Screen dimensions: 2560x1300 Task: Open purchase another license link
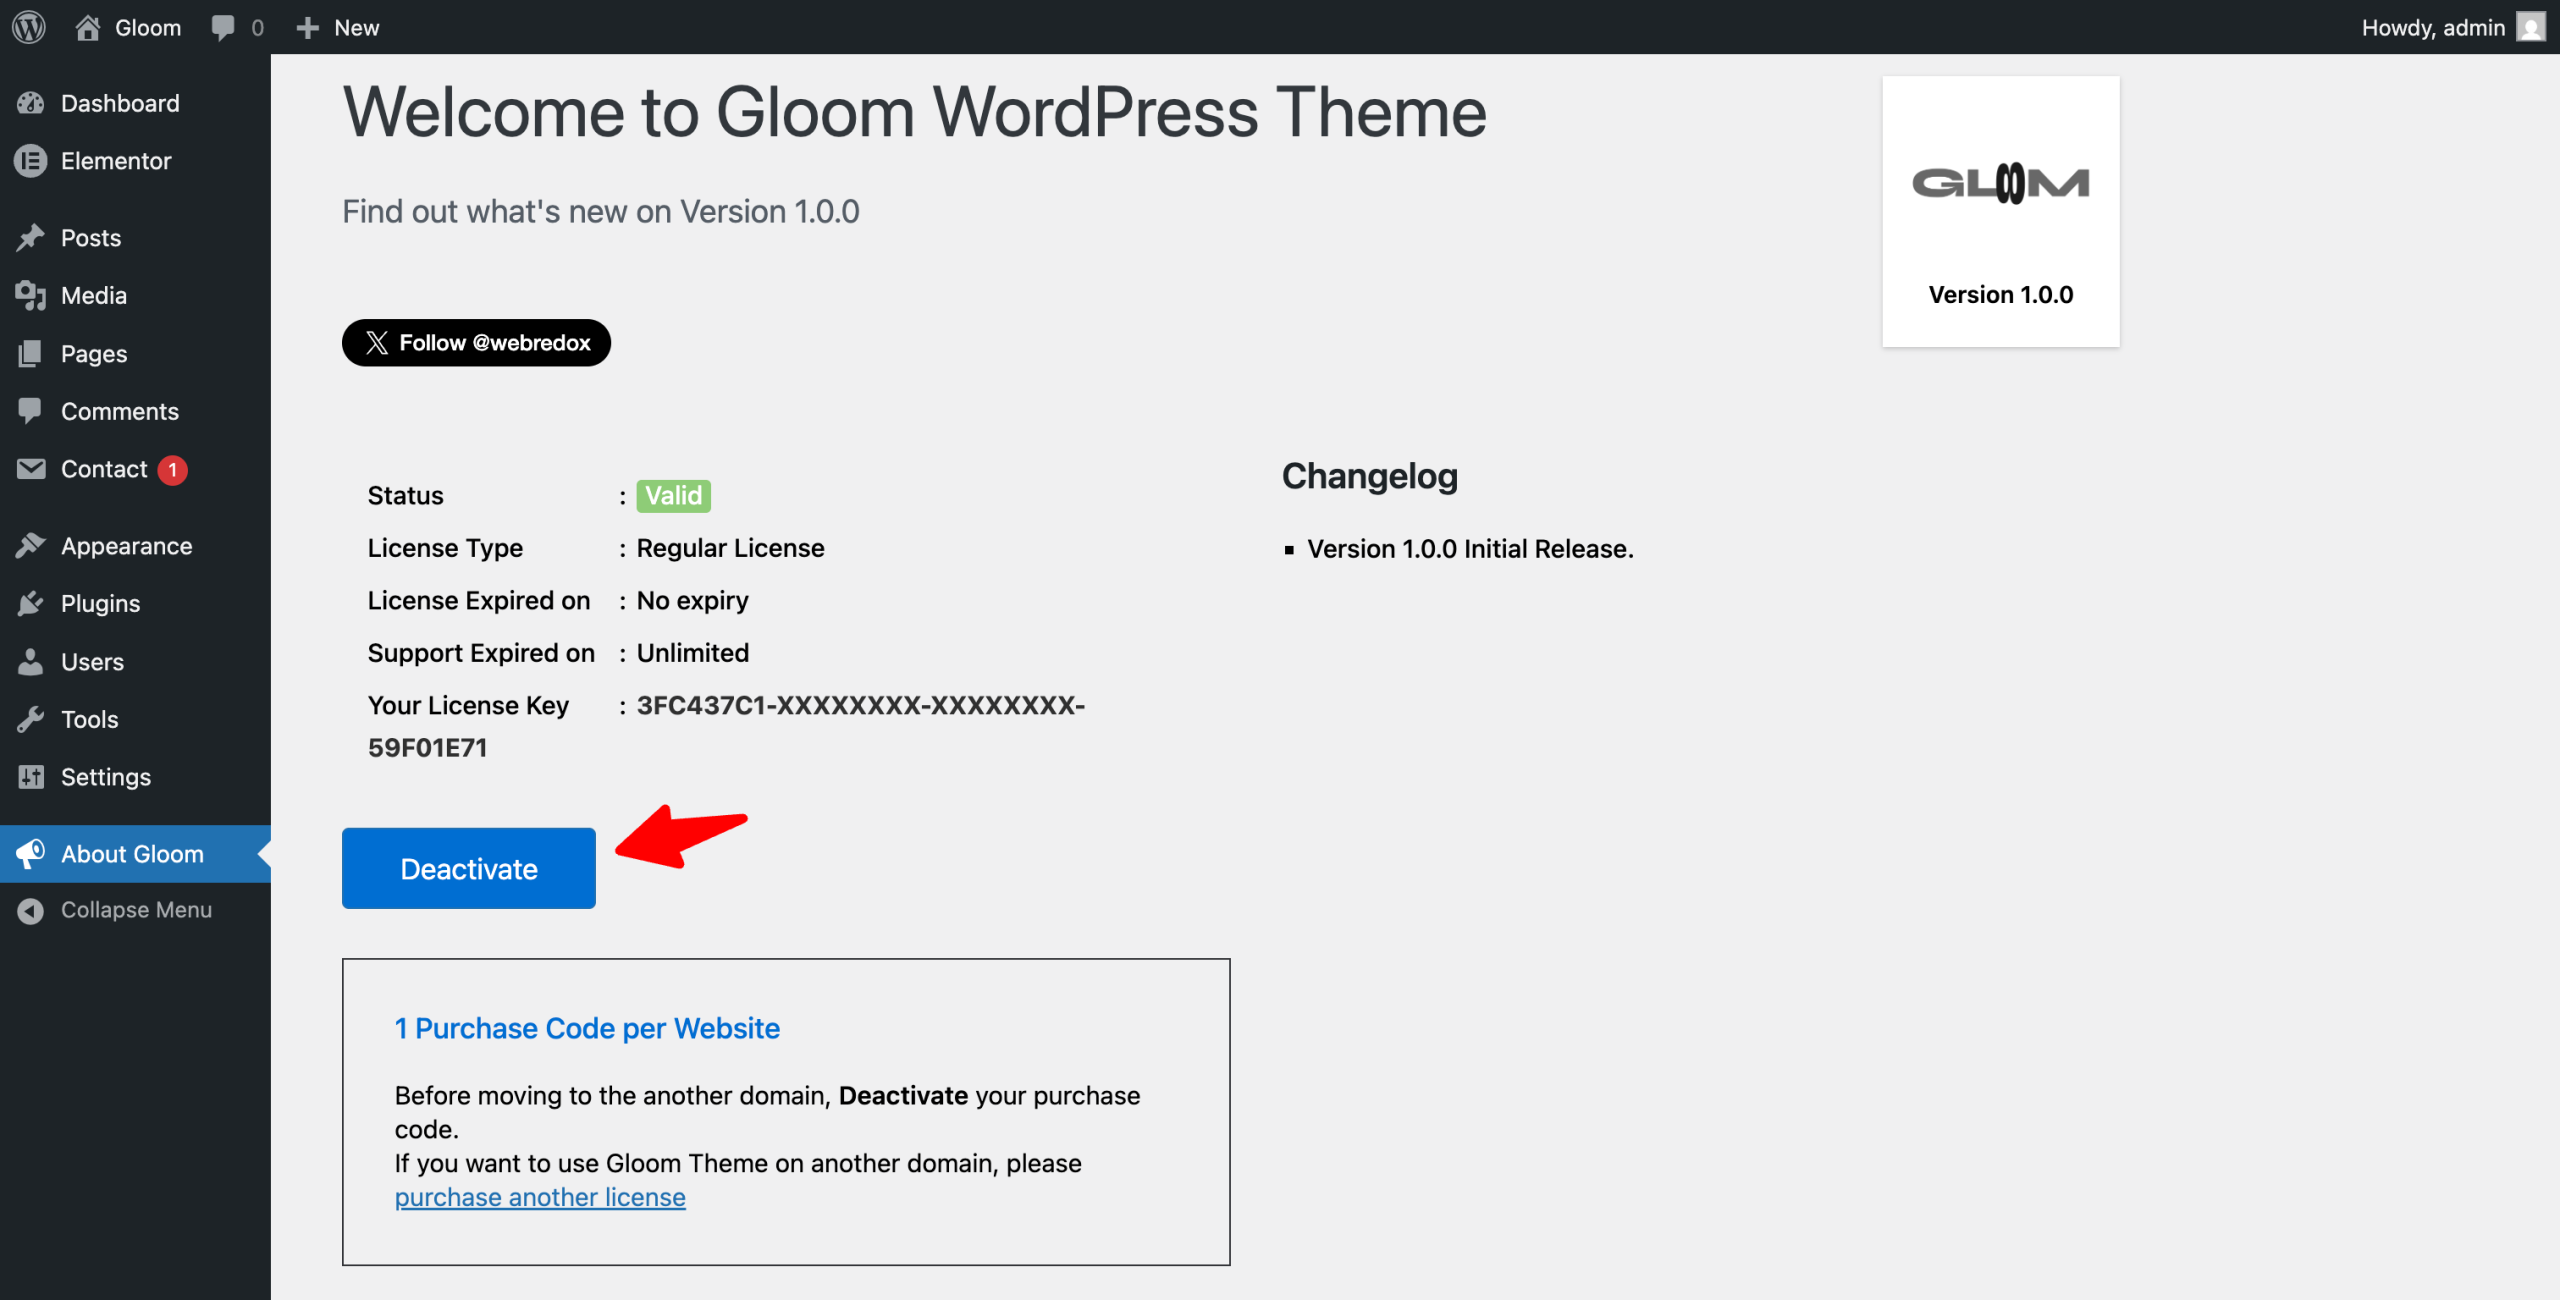coord(540,1197)
